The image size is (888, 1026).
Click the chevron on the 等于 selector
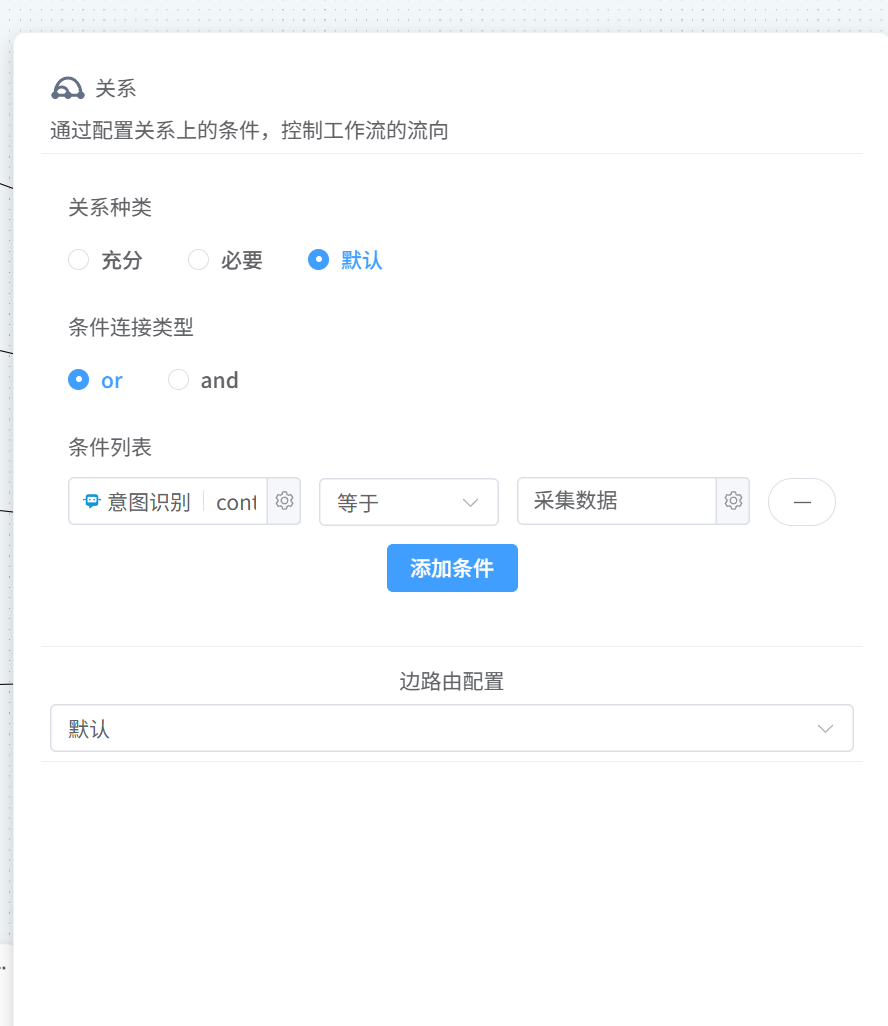pyautogui.click(x=468, y=502)
